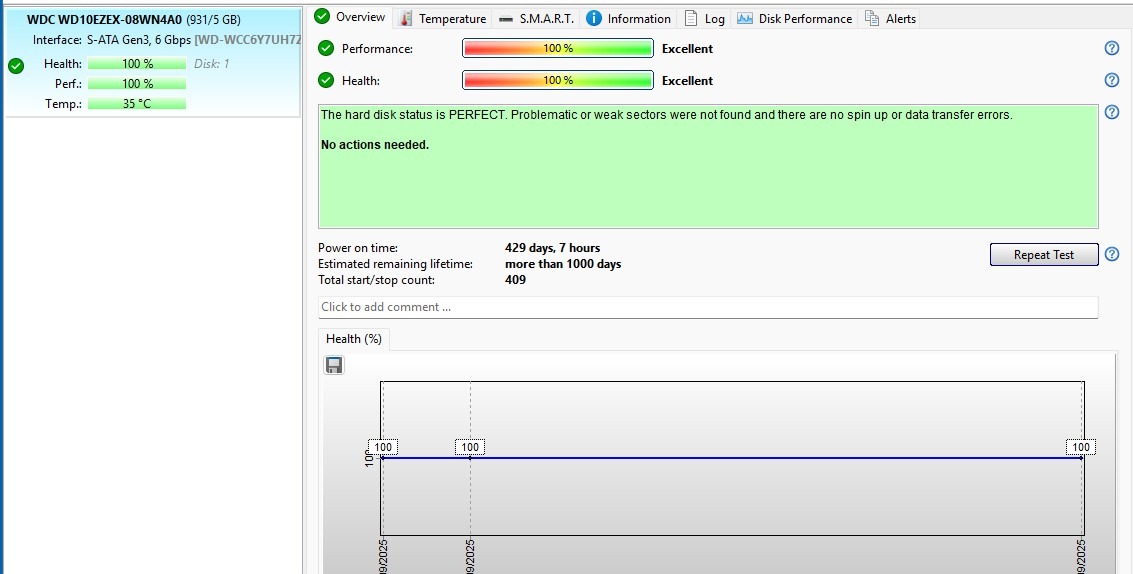1133x574 pixels.
Task: Click green status check in disk list panel
Action: [x=16, y=66]
